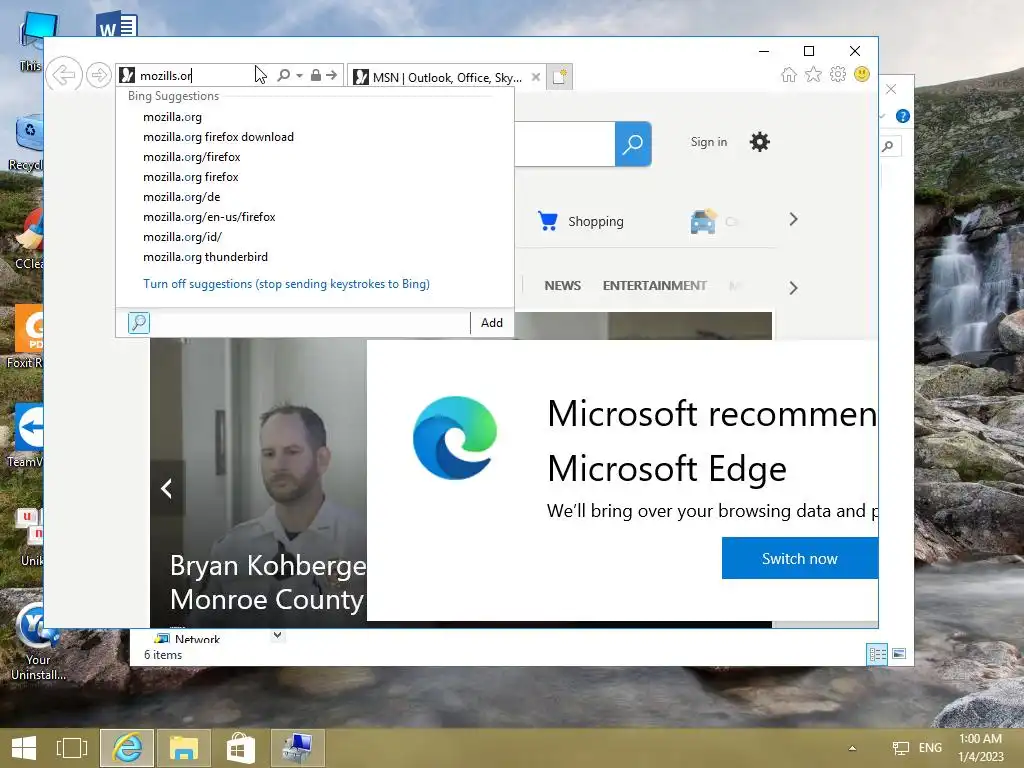
Task: Open MSN settings gear icon
Action: [760, 142]
